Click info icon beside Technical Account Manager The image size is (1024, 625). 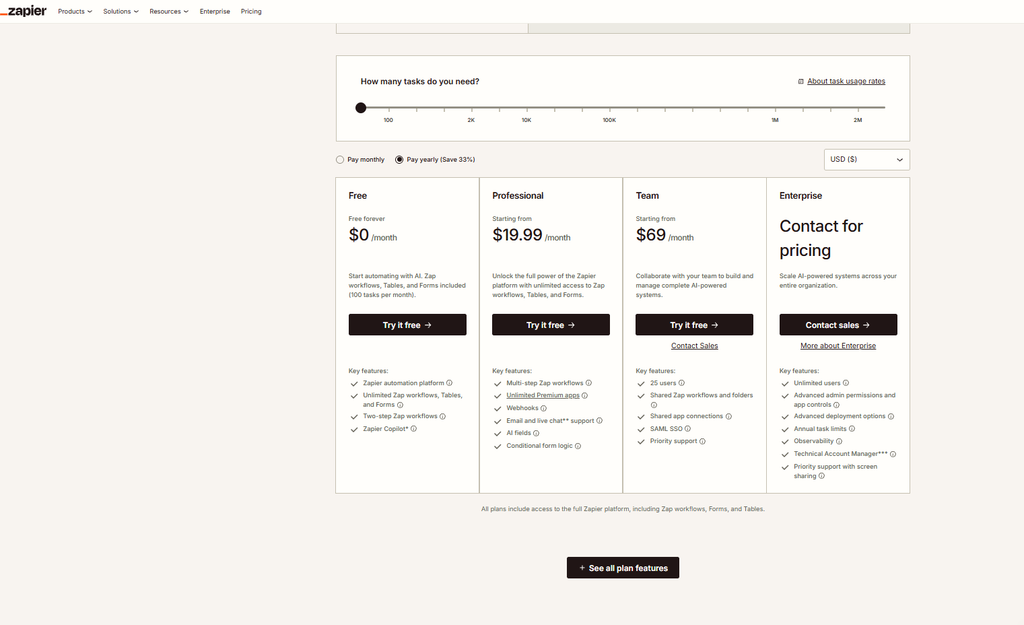[x=893, y=454]
